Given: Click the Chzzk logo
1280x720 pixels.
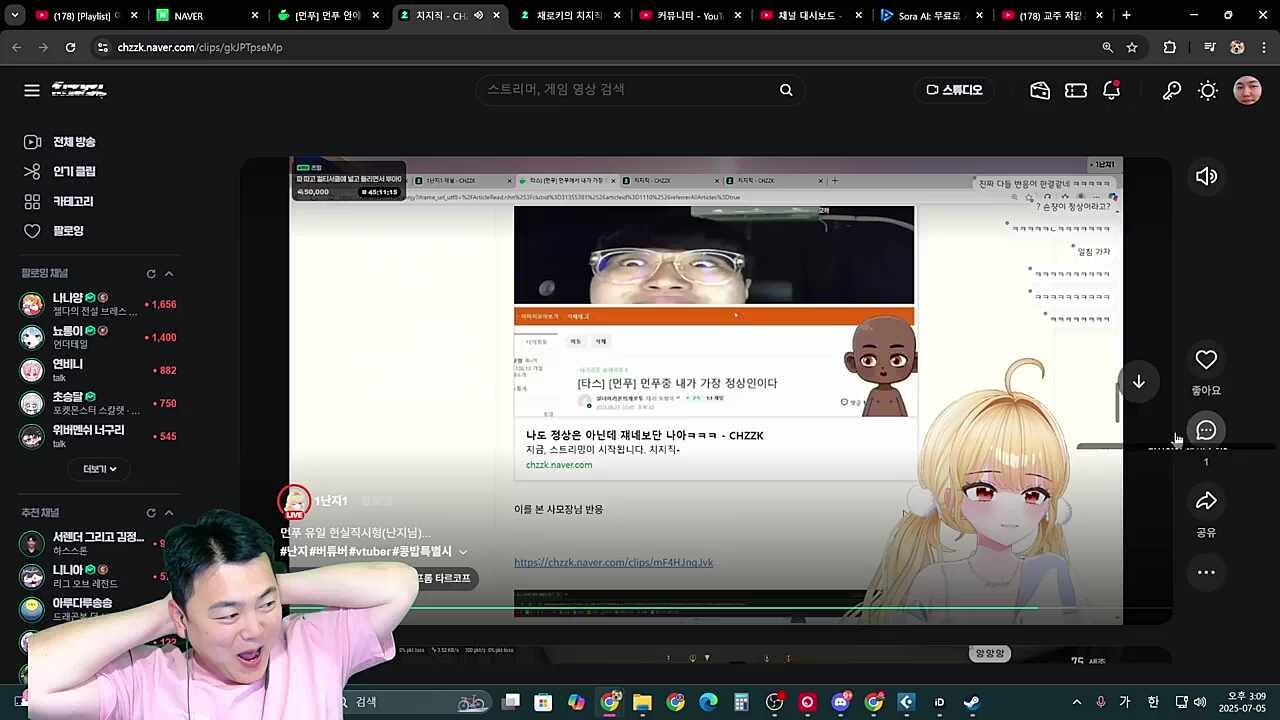Looking at the screenshot, I should 79,90.
